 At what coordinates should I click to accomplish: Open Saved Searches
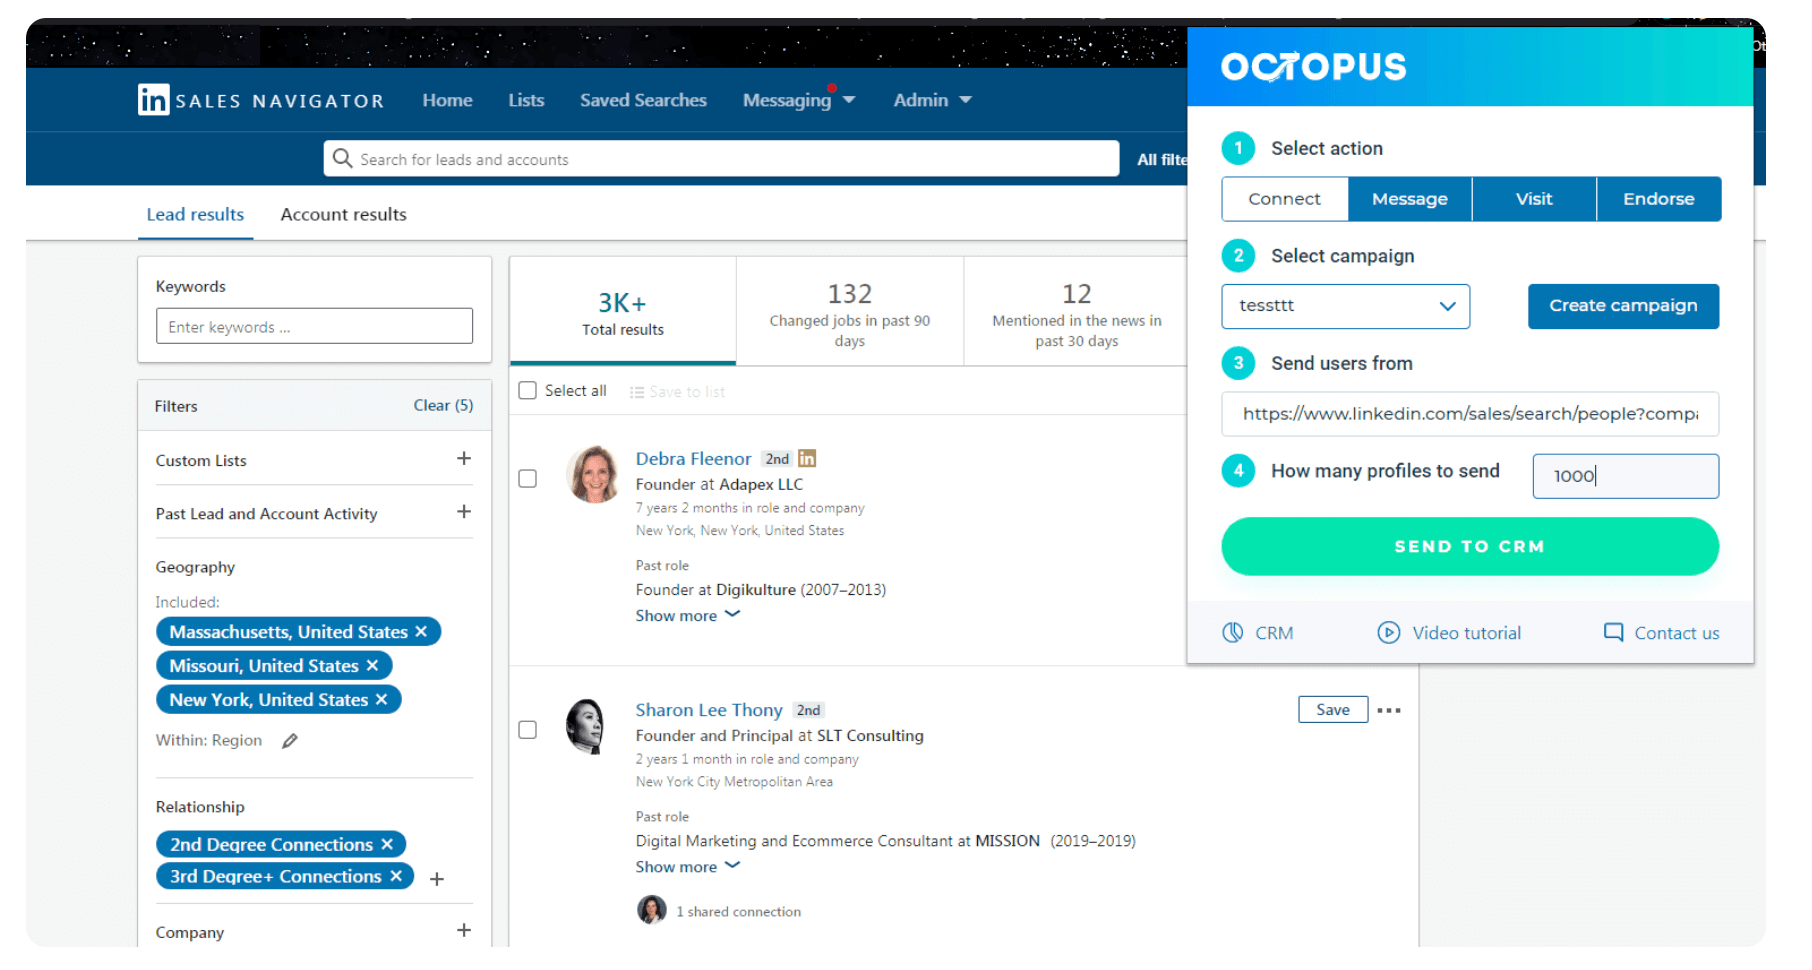(x=643, y=100)
